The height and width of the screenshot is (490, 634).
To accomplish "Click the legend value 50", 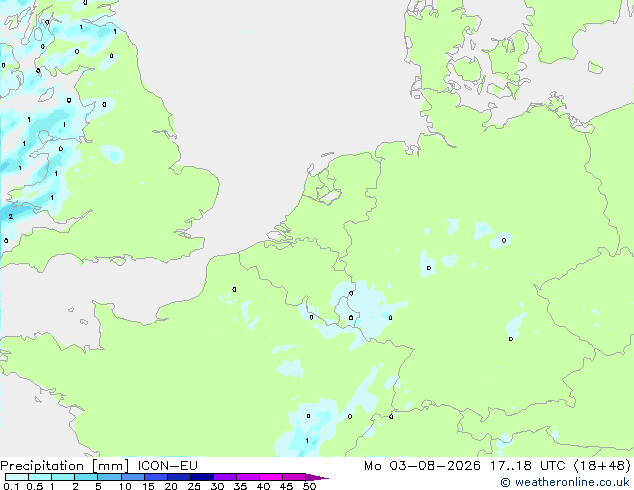I will point(309,486).
